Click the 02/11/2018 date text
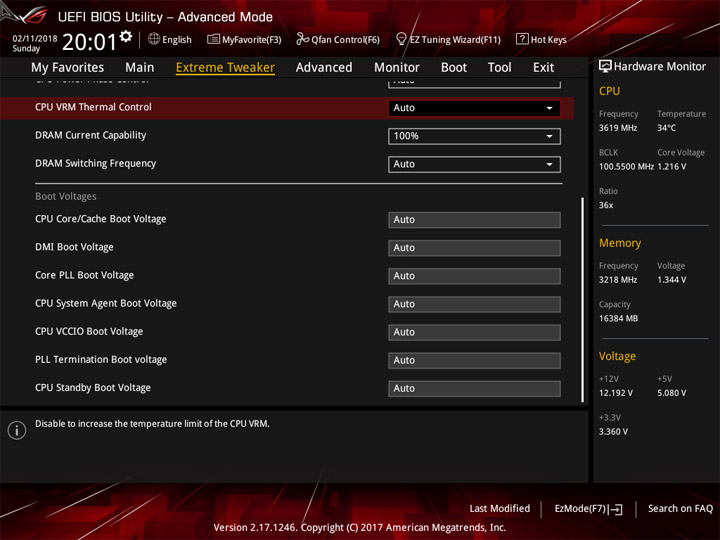This screenshot has height=540, width=720. click(x=34, y=39)
